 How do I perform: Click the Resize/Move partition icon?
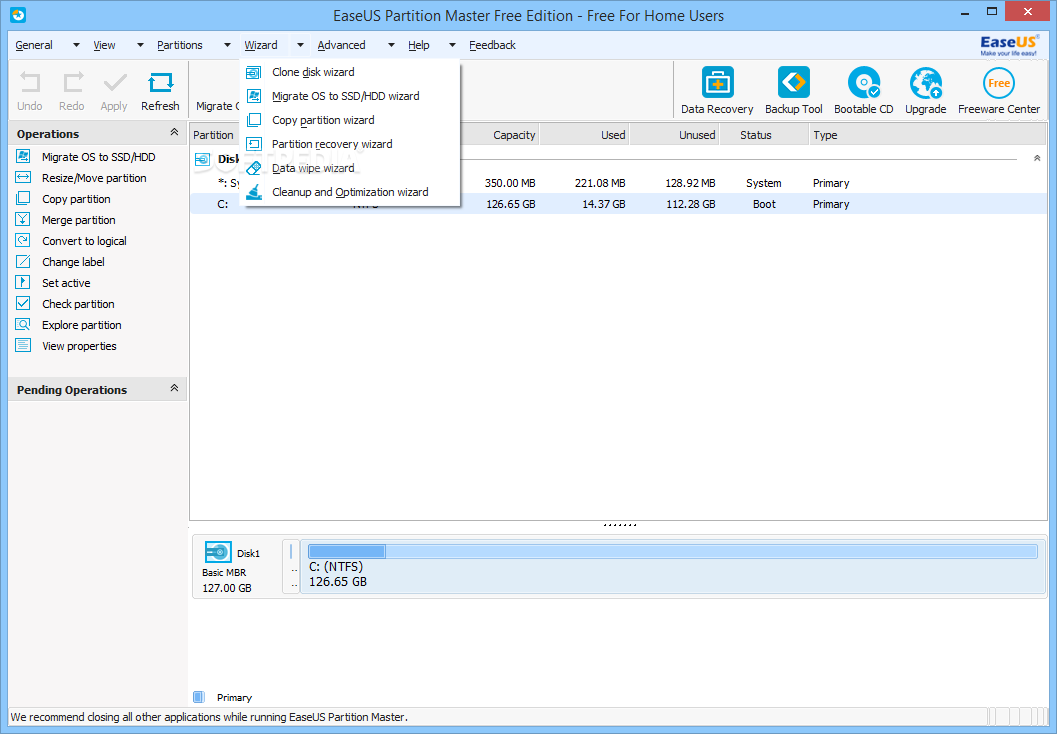tap(23, 177)
